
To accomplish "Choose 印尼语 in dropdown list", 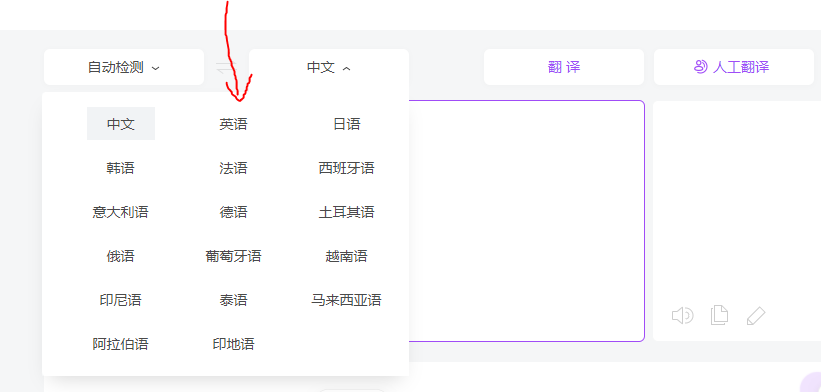I will click(121, 300).
